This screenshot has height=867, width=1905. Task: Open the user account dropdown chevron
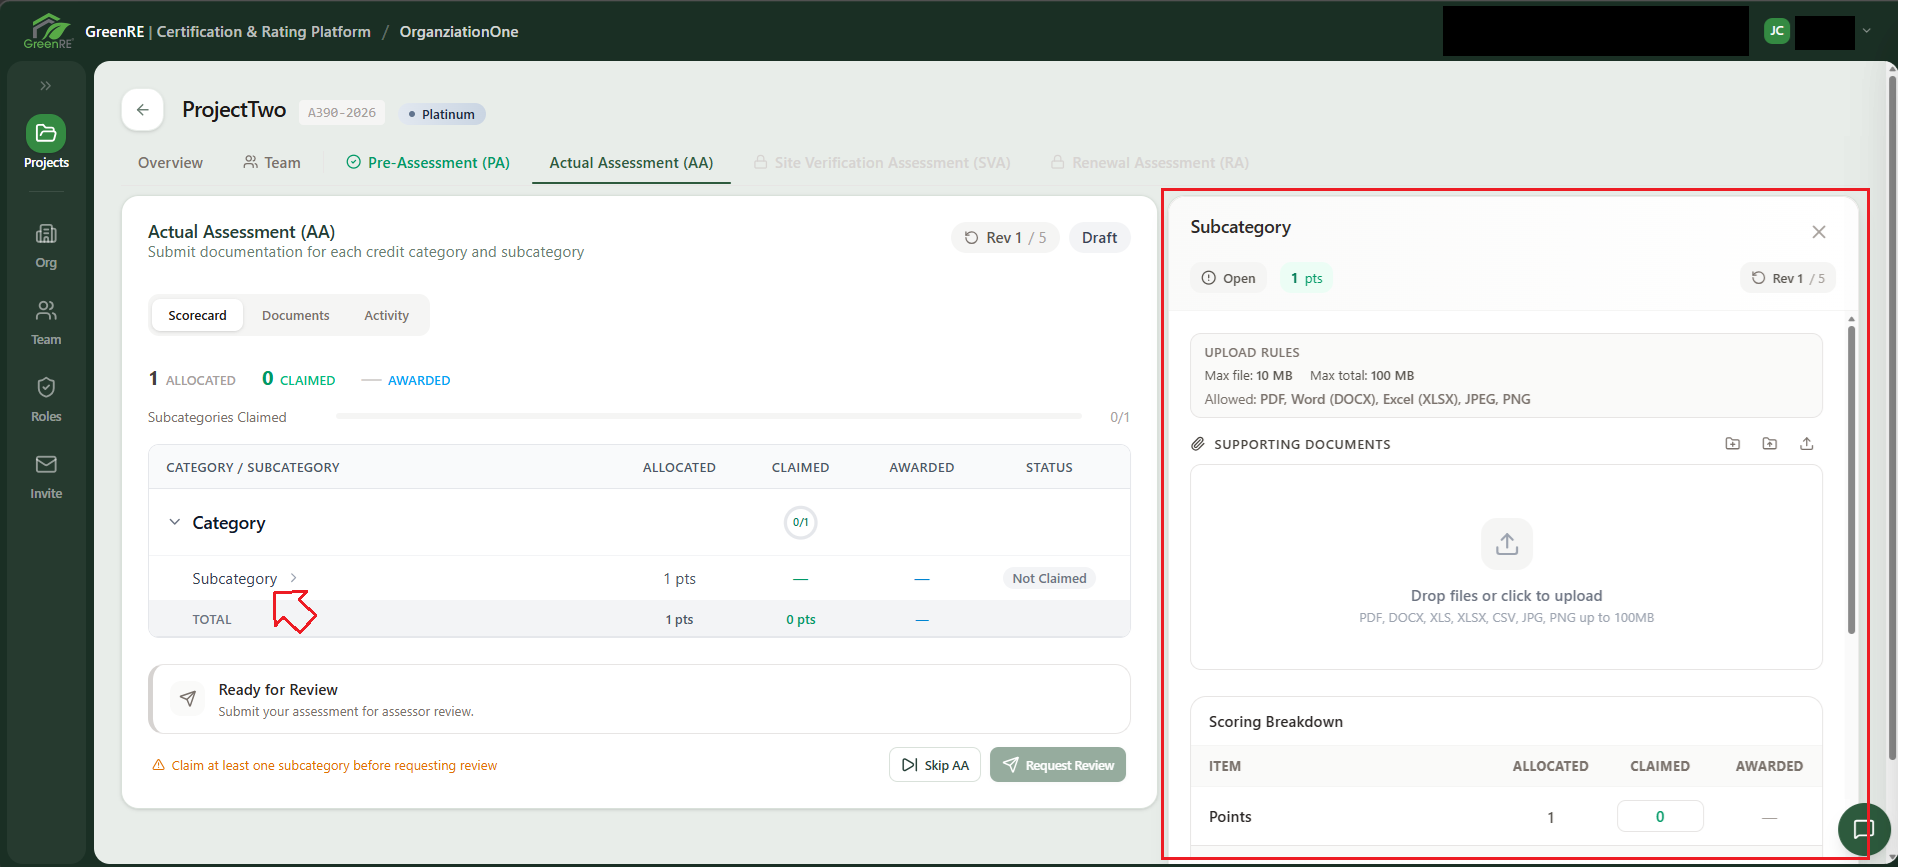(x=1866, y=31)
